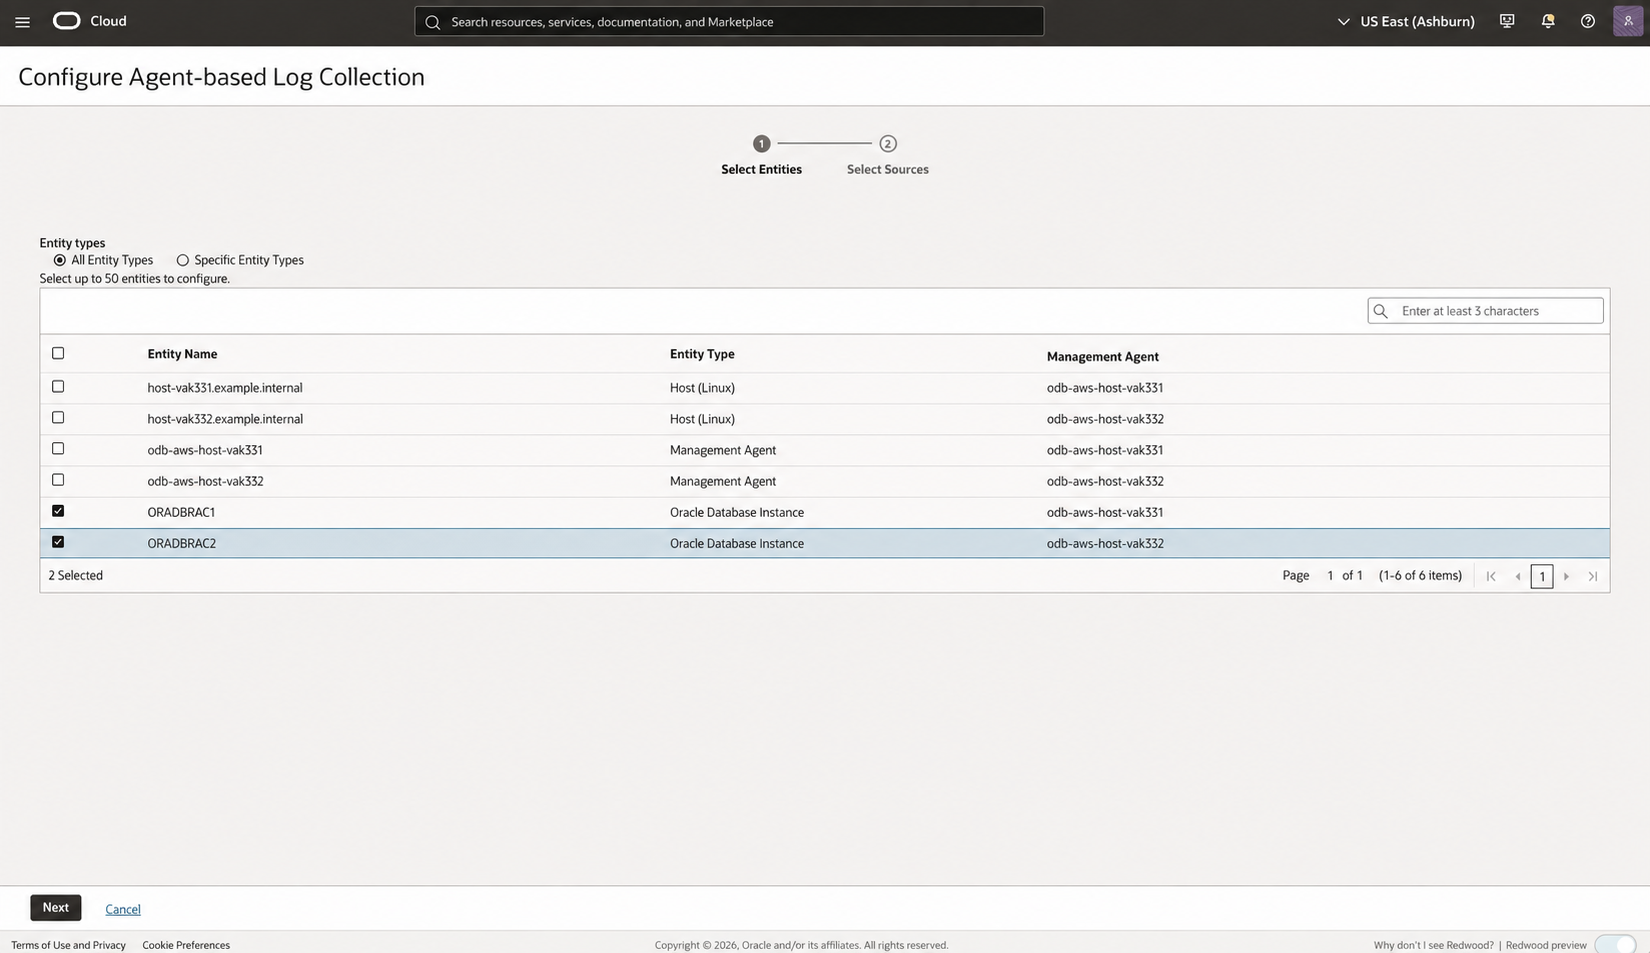Image resolution: width=1650 pixels, height=953 pixels.
Task: Click ORADBRAC2 entity name
Action: (182, 543)
